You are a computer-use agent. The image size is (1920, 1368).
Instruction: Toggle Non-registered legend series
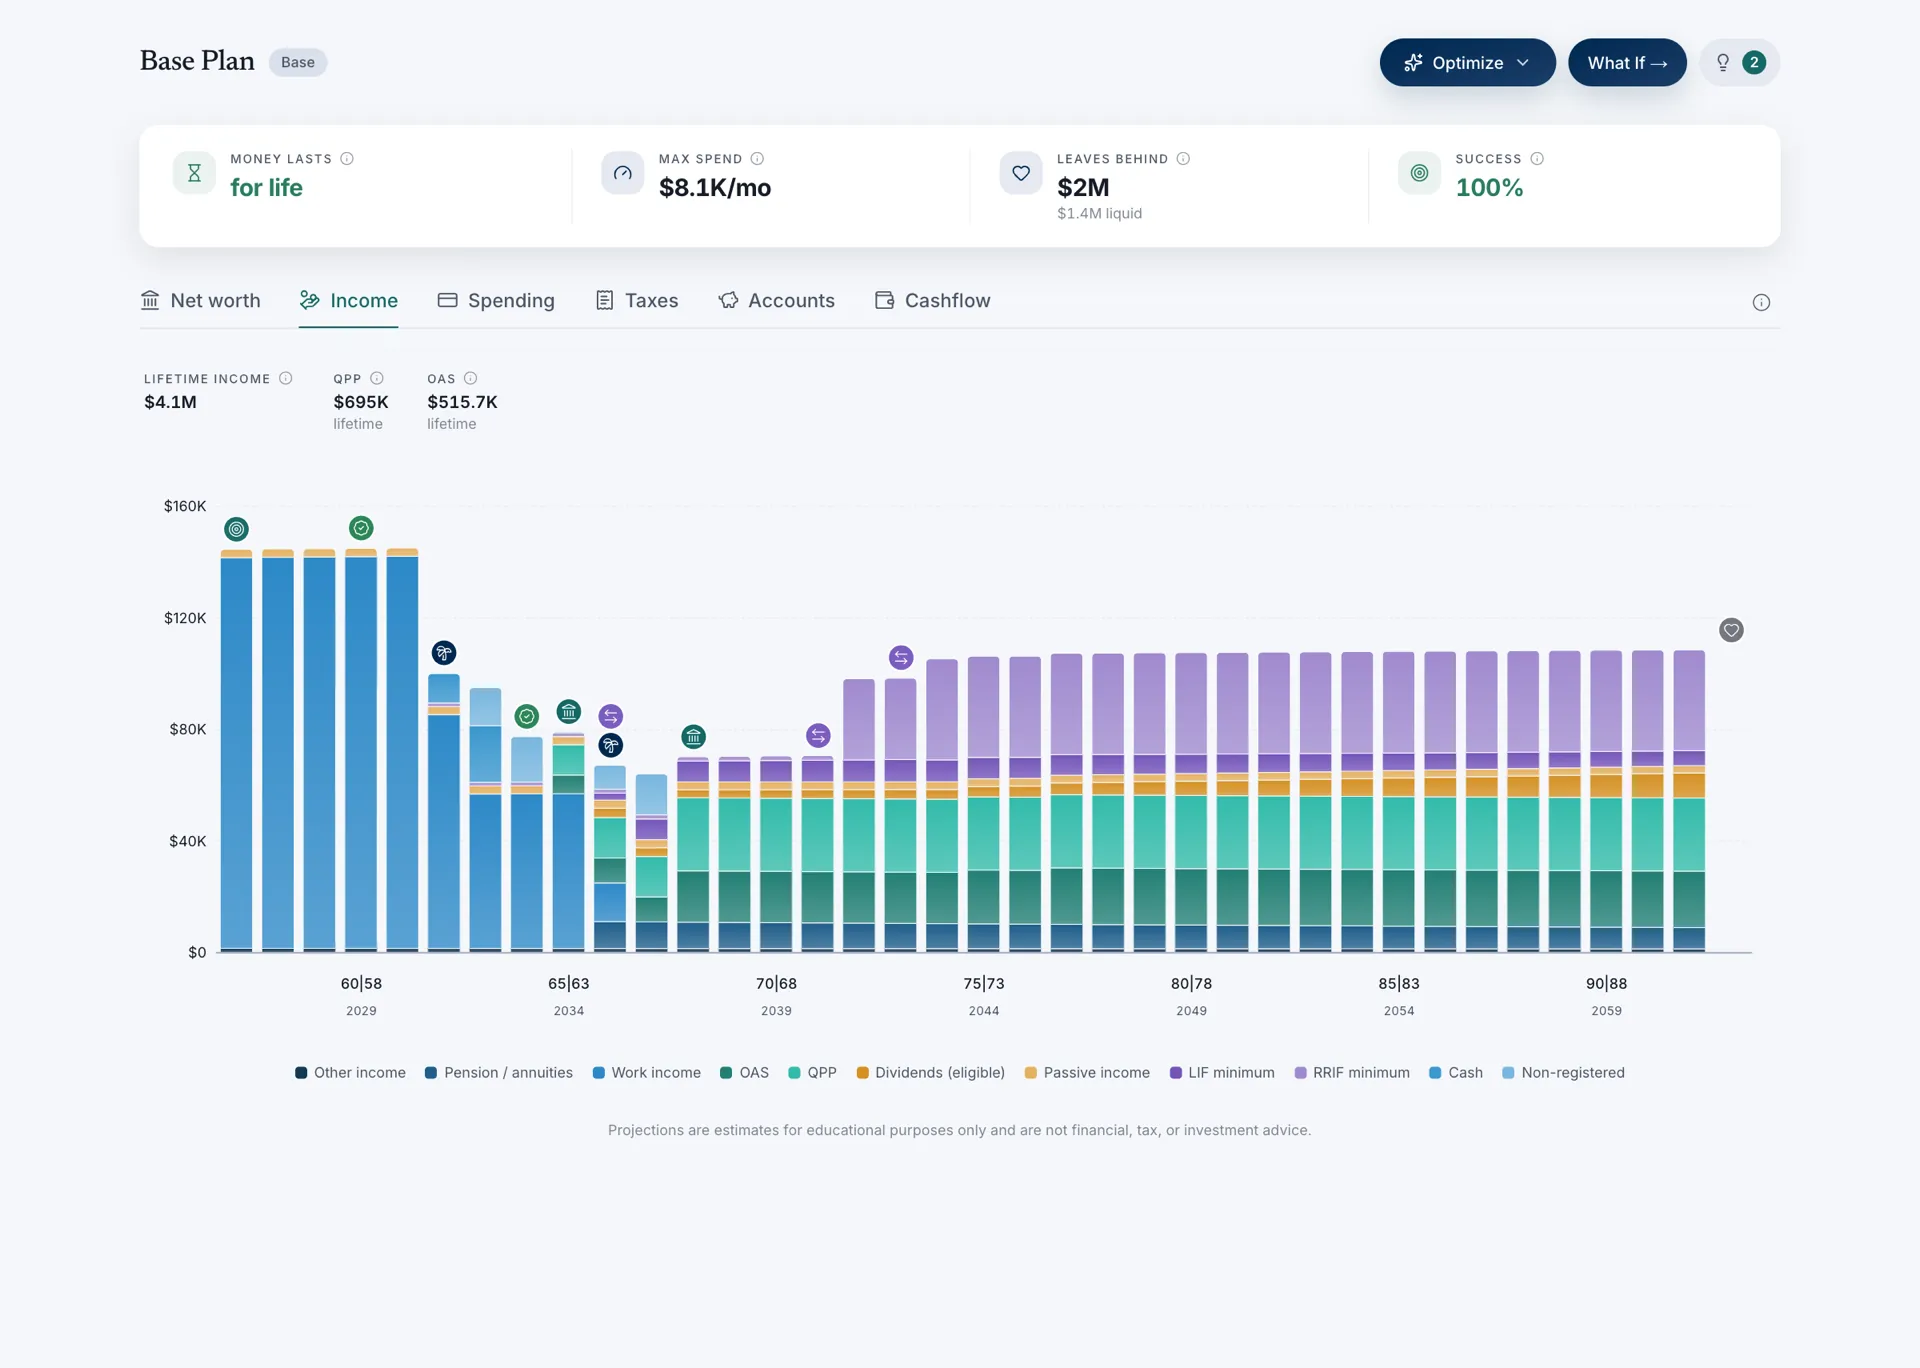tap(1564, 1073)
